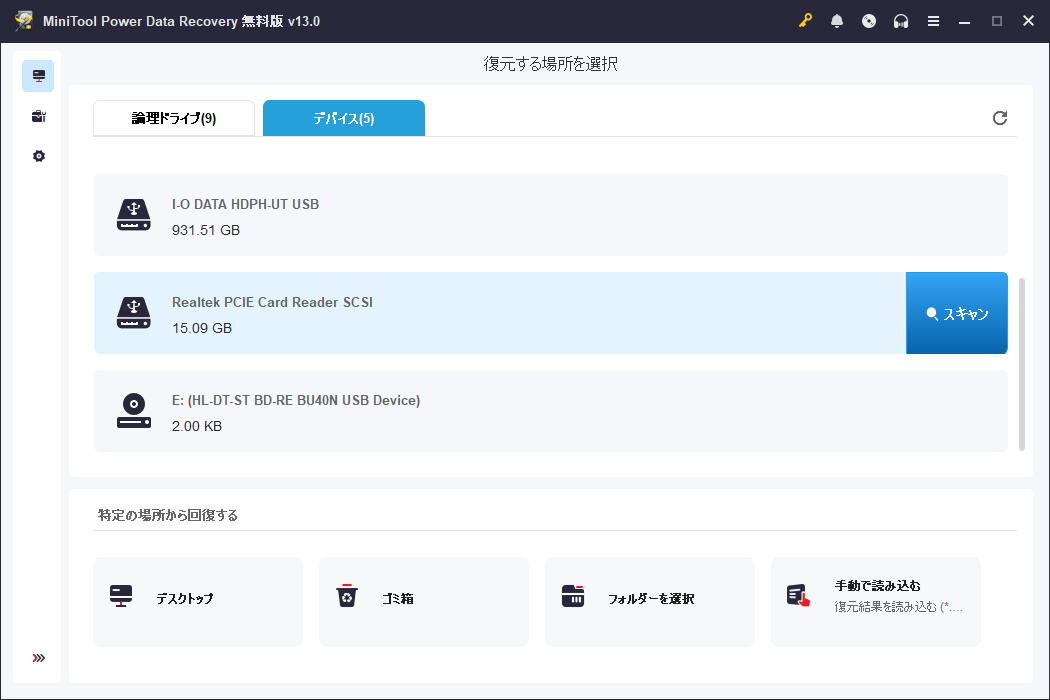Select the This PC sidebar icon
This screenshot has height=700, width=1050.
pyautogui.click(x=38, y=76)
